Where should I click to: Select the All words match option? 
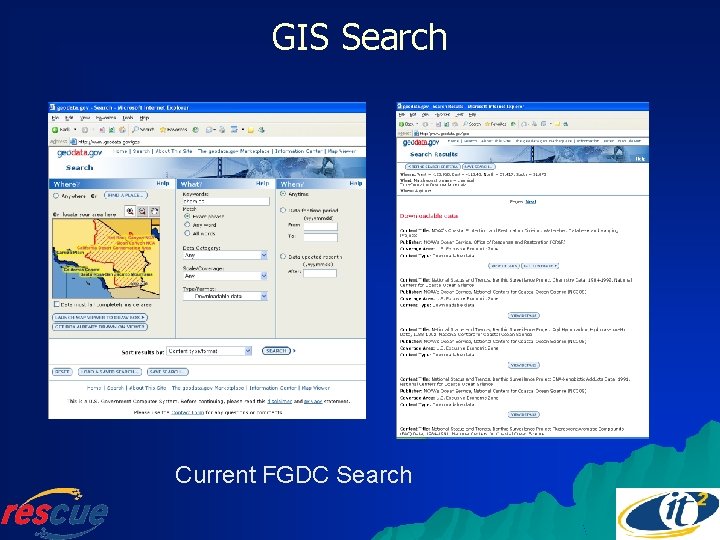point(187,233)
